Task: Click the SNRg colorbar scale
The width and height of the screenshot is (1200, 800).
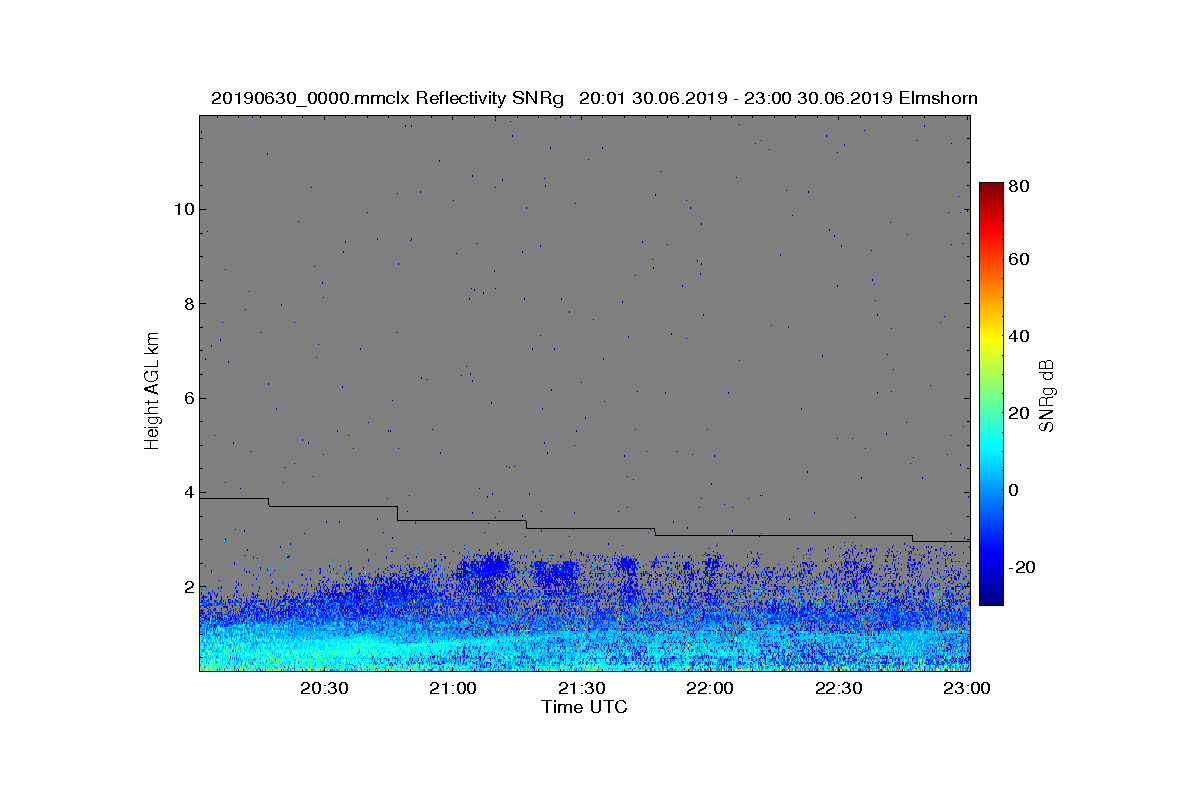Action: coord(991,394)
